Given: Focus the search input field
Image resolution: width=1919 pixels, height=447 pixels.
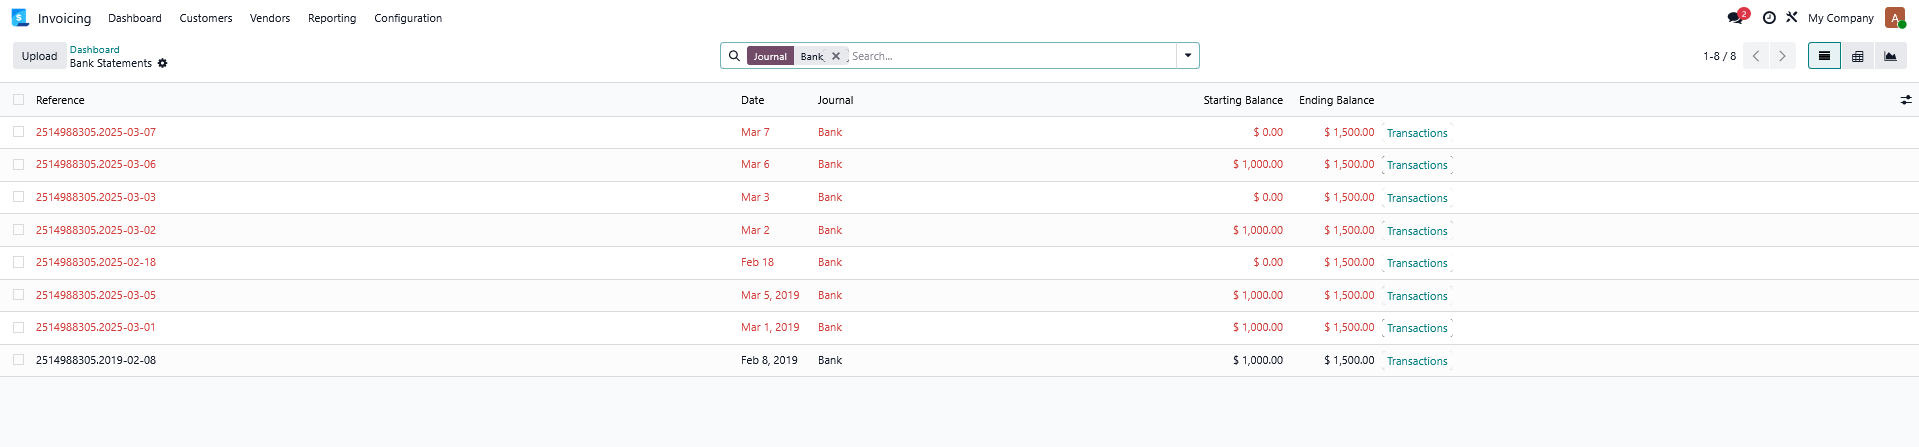Looking at the screenshot, I should coord(1010,56).
